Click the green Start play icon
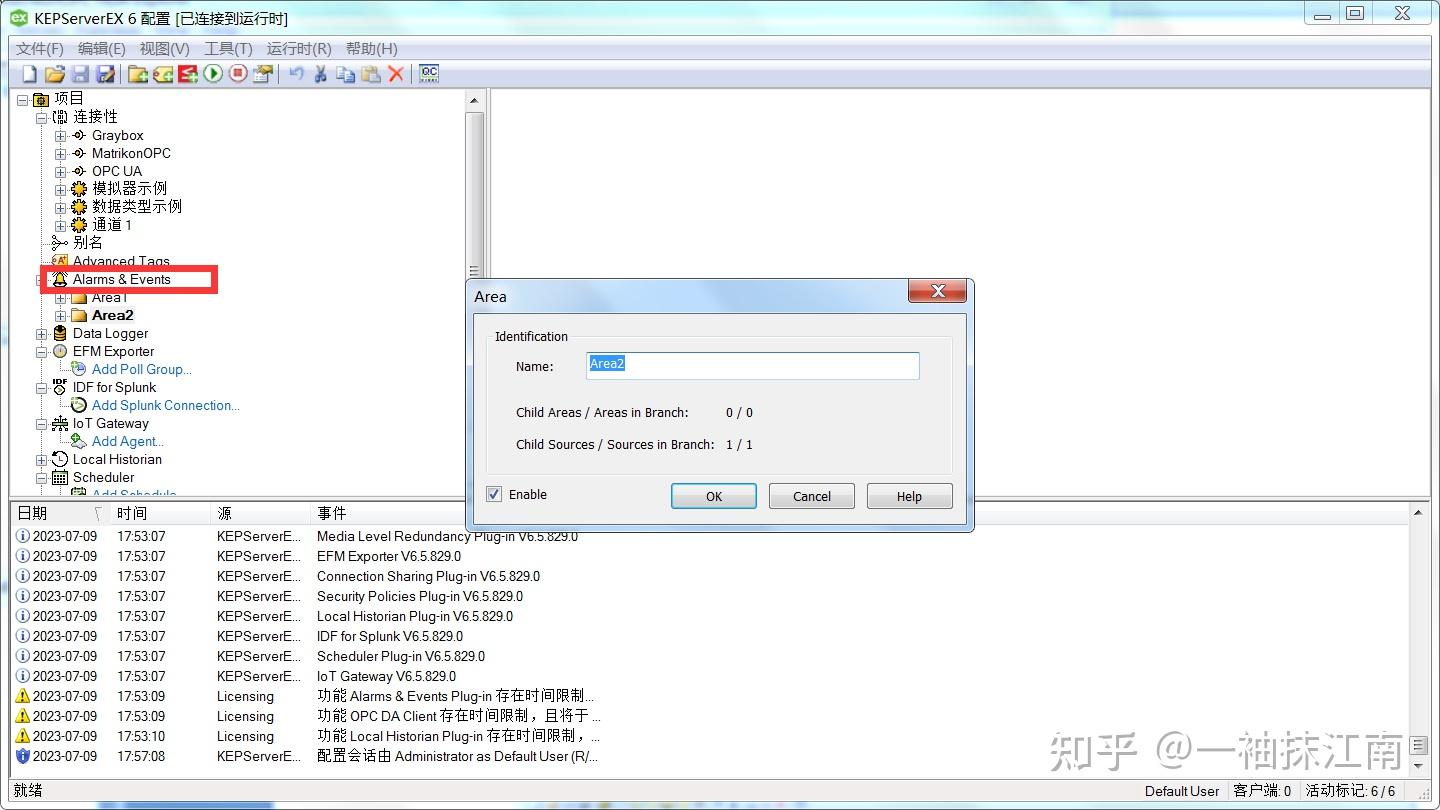1440x810 pixels. 213,74
